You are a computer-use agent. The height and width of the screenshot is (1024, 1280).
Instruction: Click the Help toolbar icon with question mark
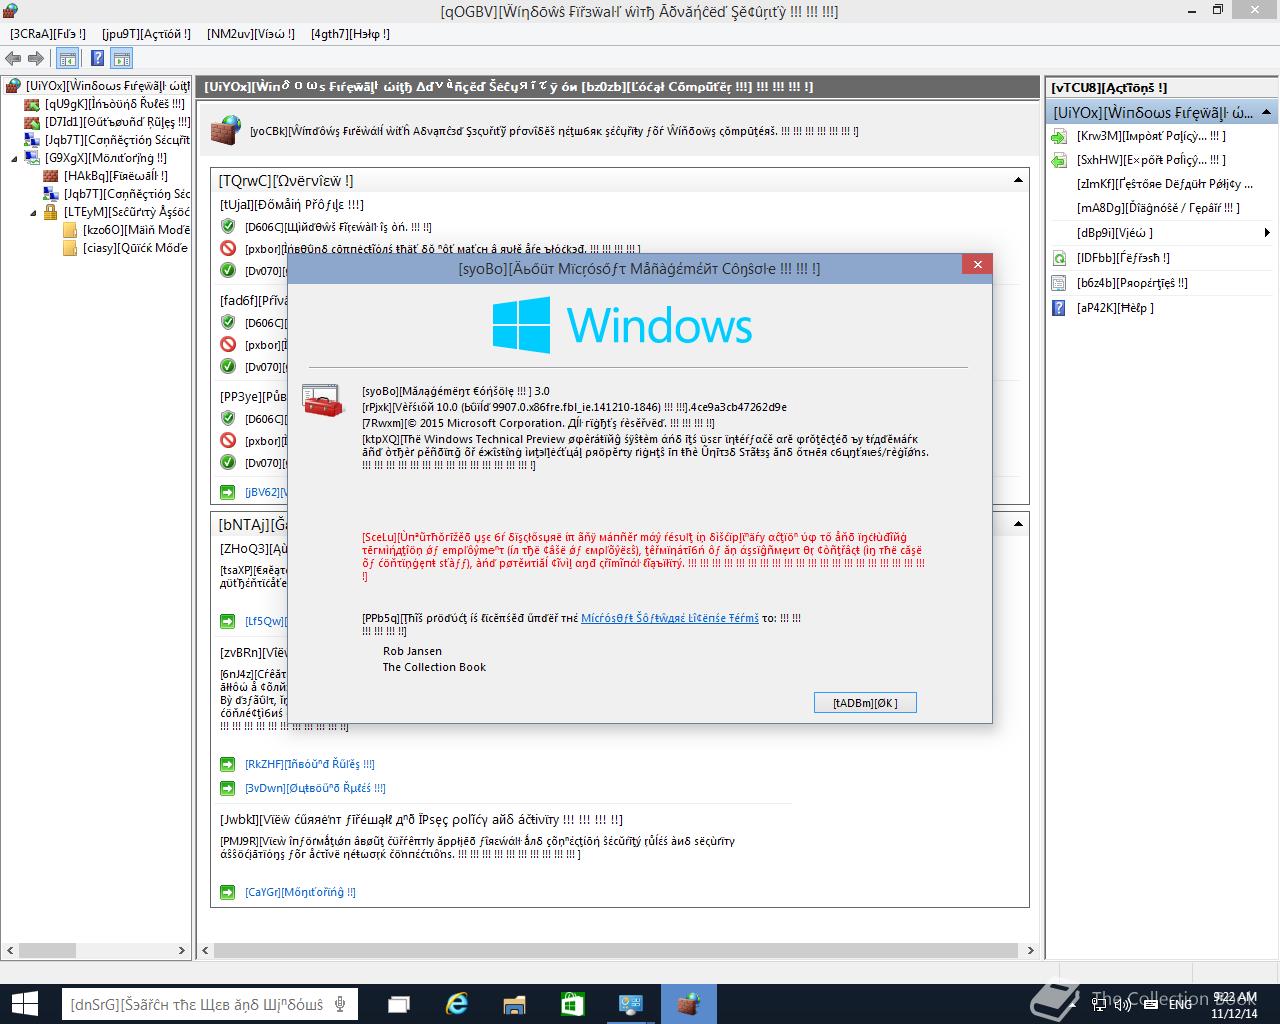coord(97,59)
